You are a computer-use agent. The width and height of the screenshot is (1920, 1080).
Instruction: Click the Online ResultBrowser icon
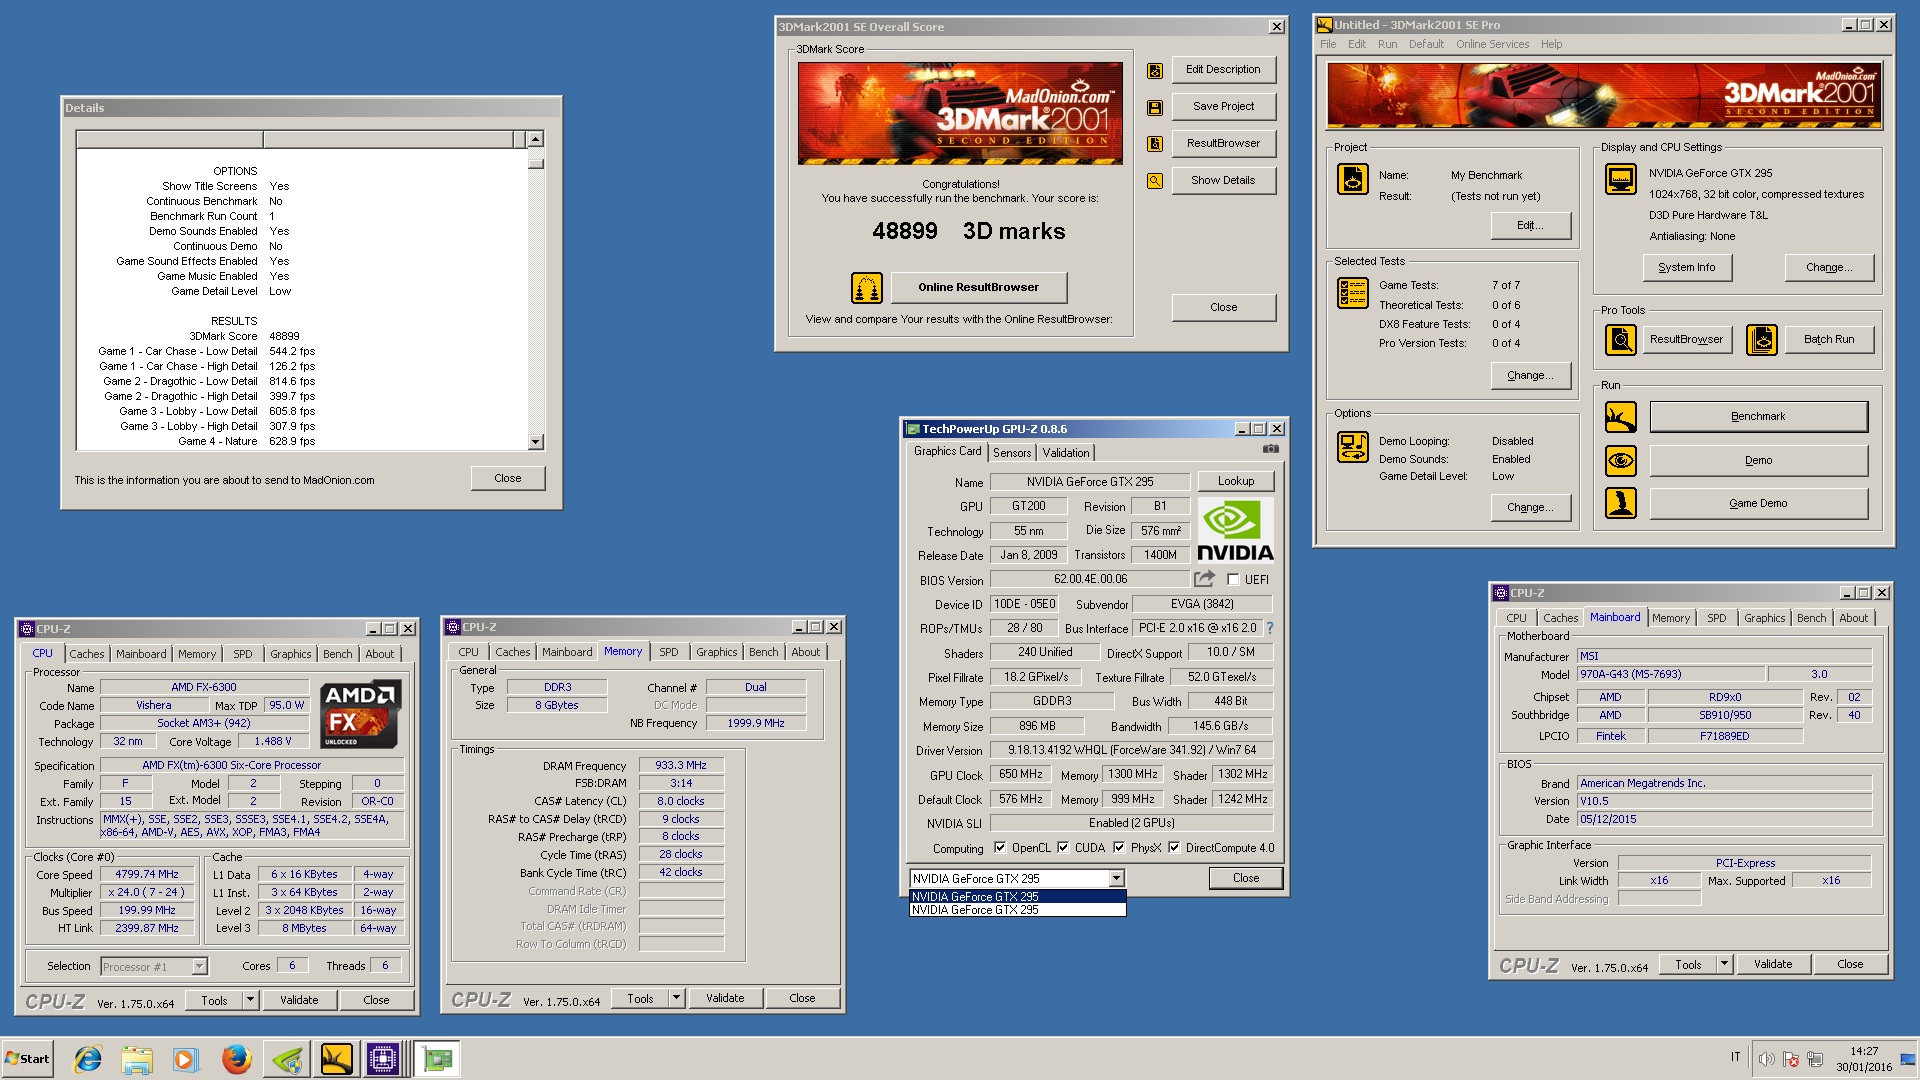867,288
